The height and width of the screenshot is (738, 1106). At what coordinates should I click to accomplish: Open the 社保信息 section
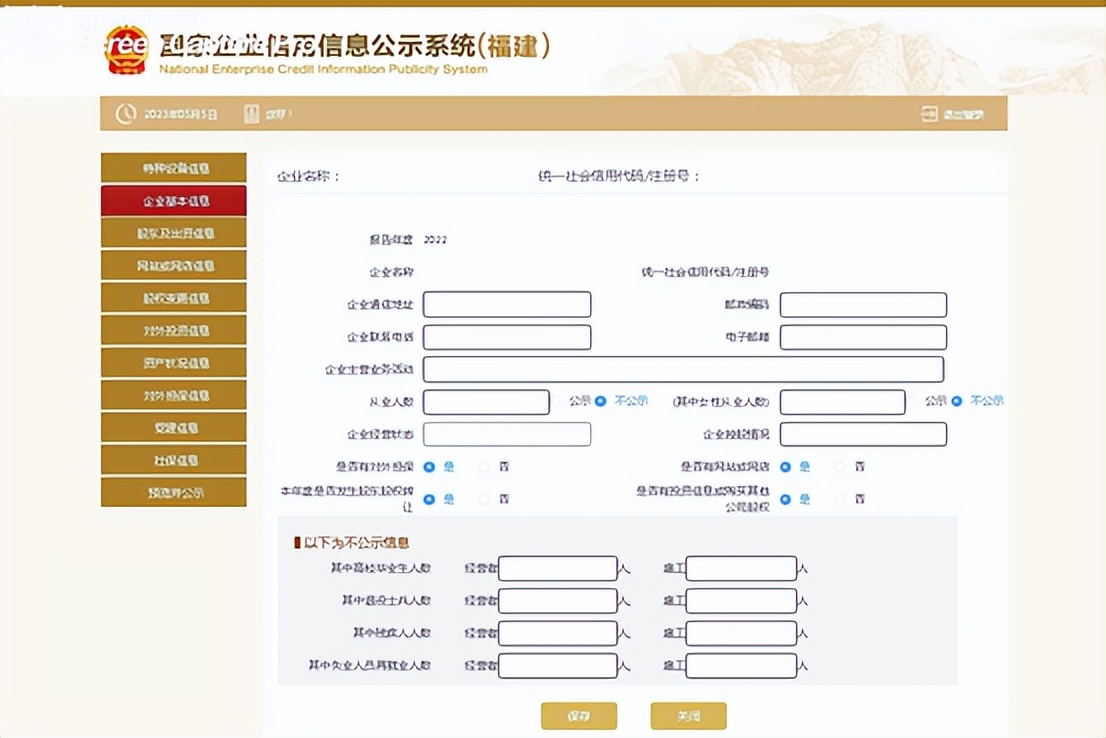click(172, 459)
